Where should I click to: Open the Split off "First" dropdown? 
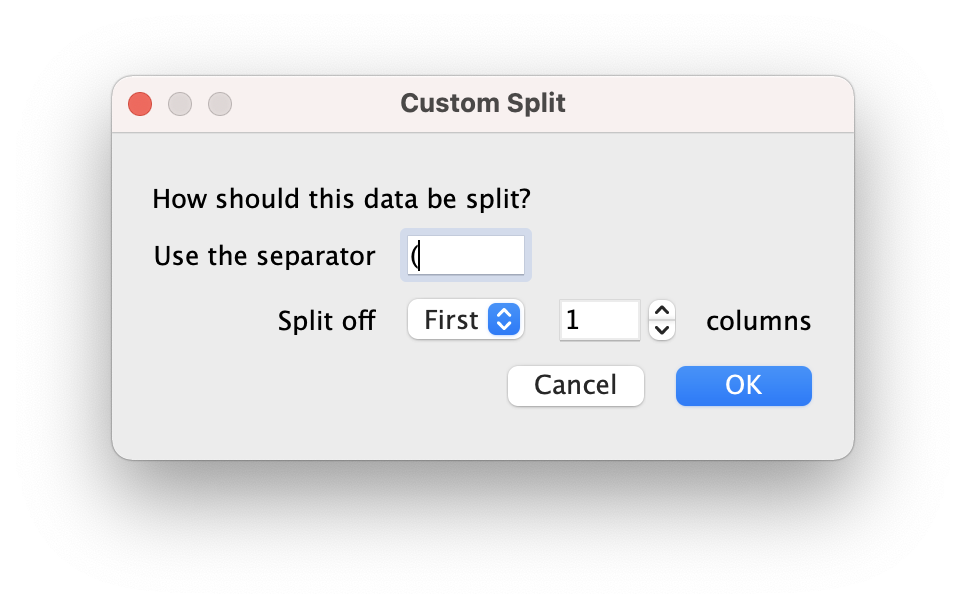[x=466, y=320]
